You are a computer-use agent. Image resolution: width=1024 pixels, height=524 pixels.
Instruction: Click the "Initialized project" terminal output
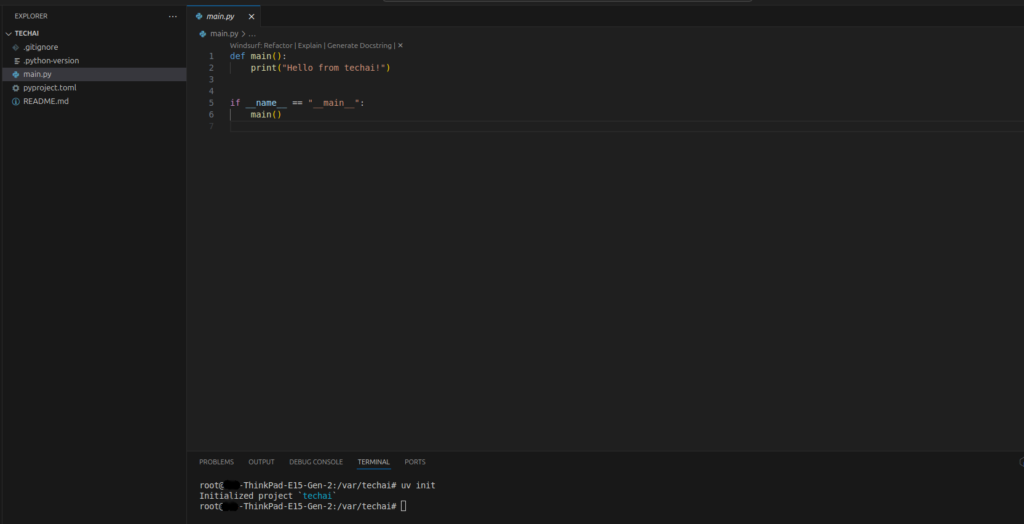[x=246, y=496]
